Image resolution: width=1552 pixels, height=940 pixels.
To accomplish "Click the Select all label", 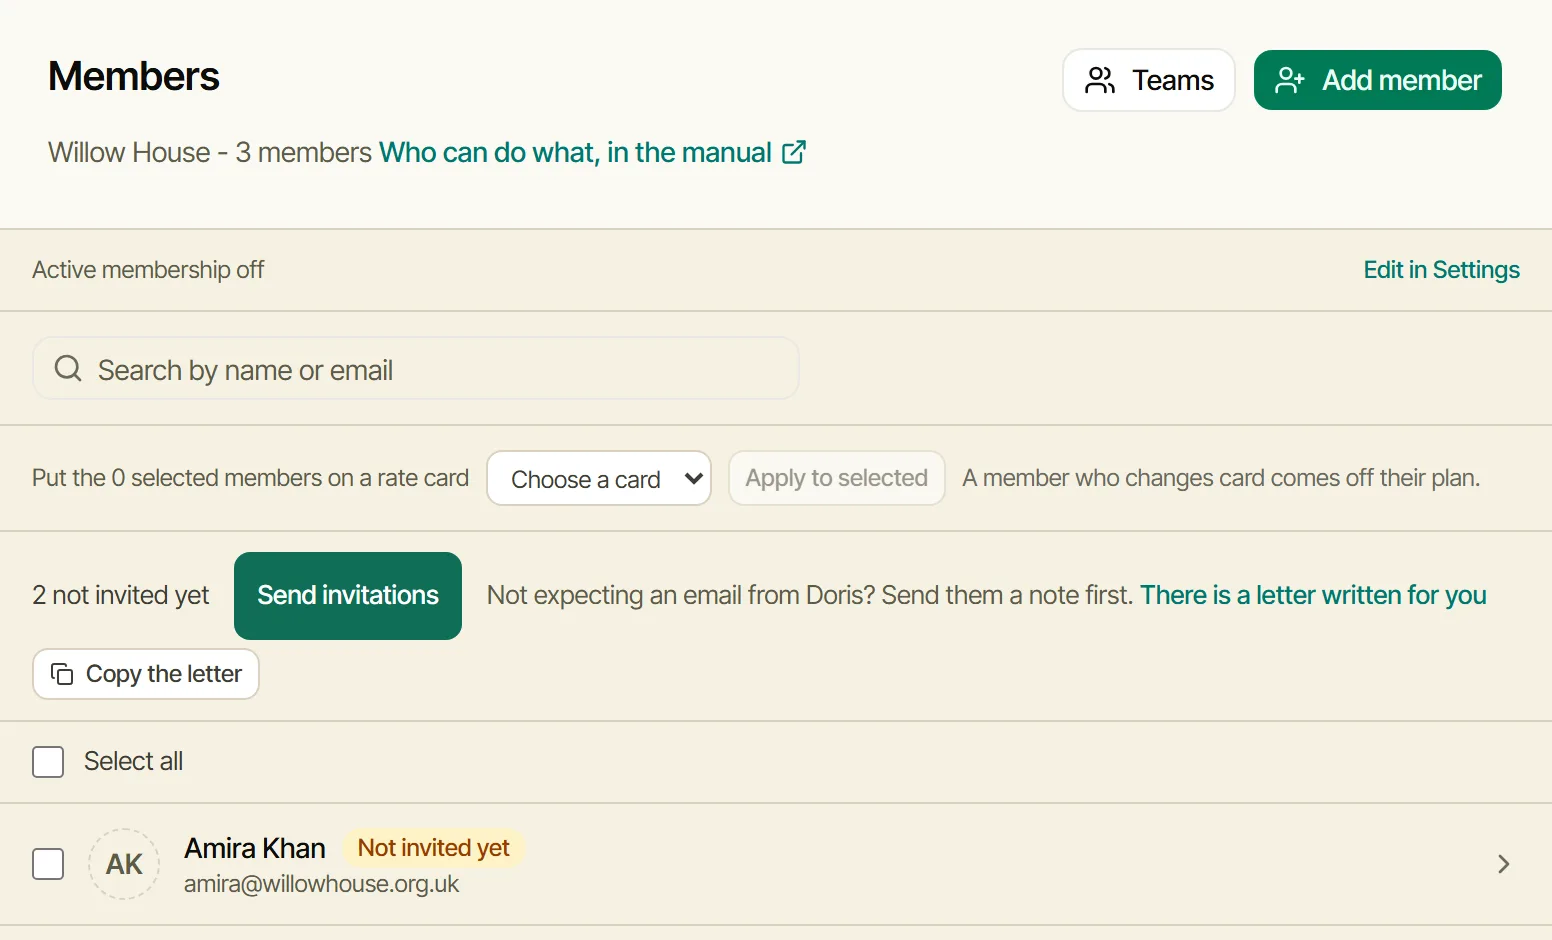I will 133,761.
